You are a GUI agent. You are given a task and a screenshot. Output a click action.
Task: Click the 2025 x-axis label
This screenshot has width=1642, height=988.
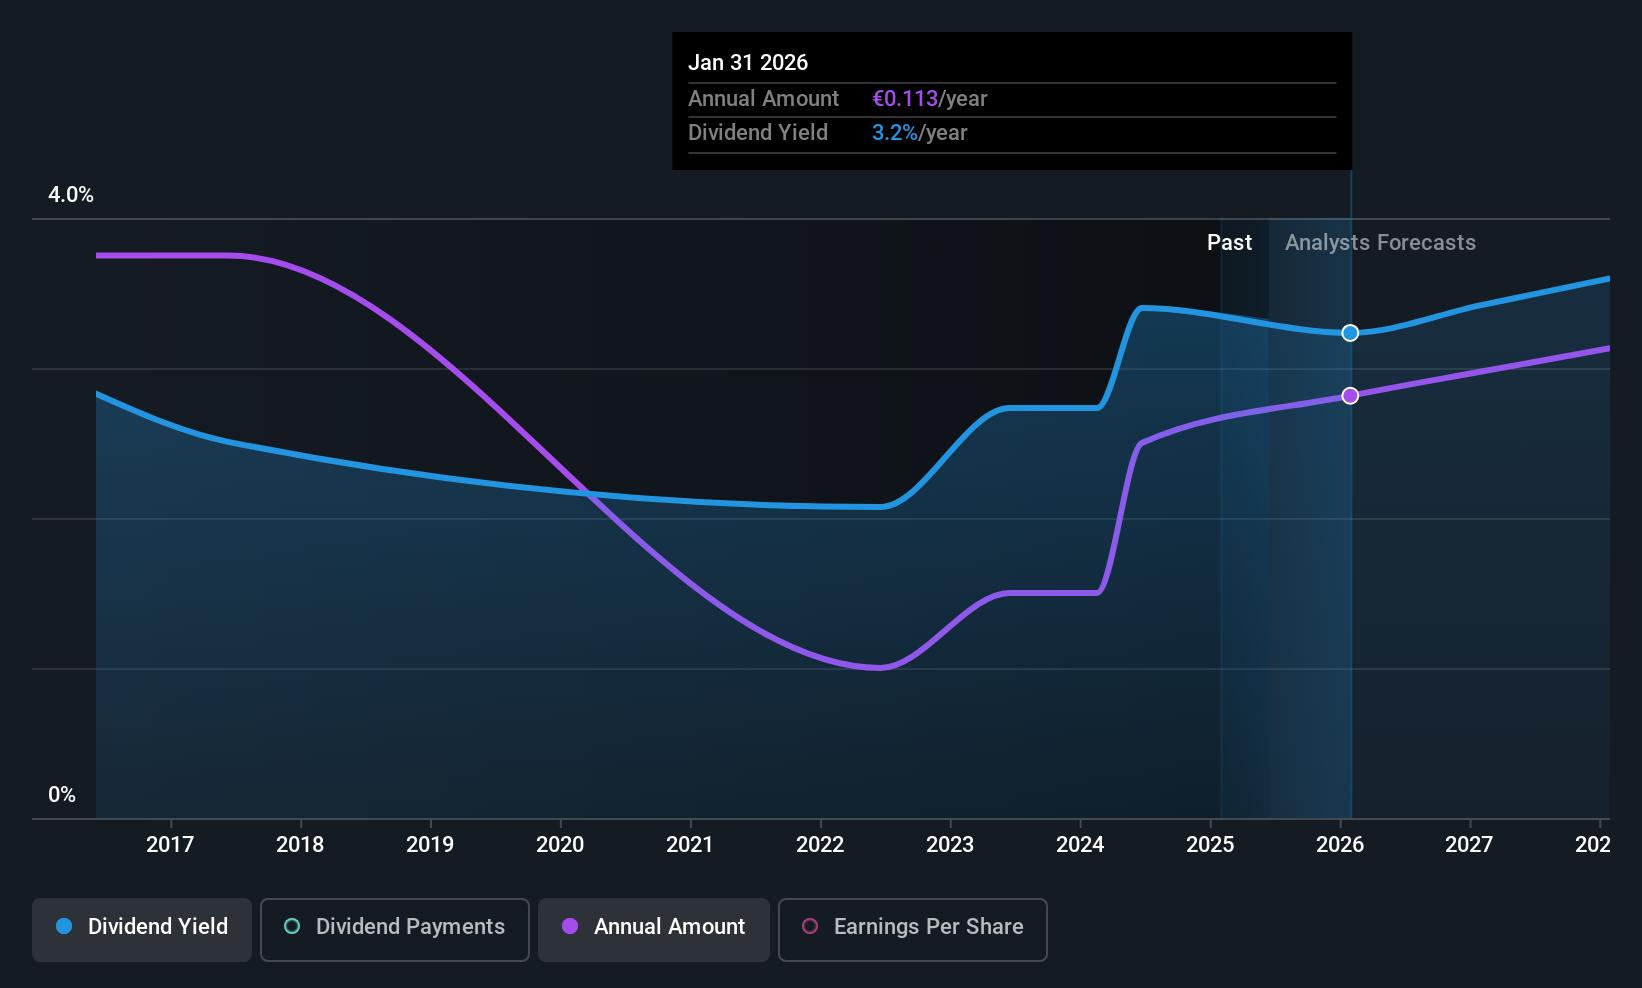point(1210,845)
